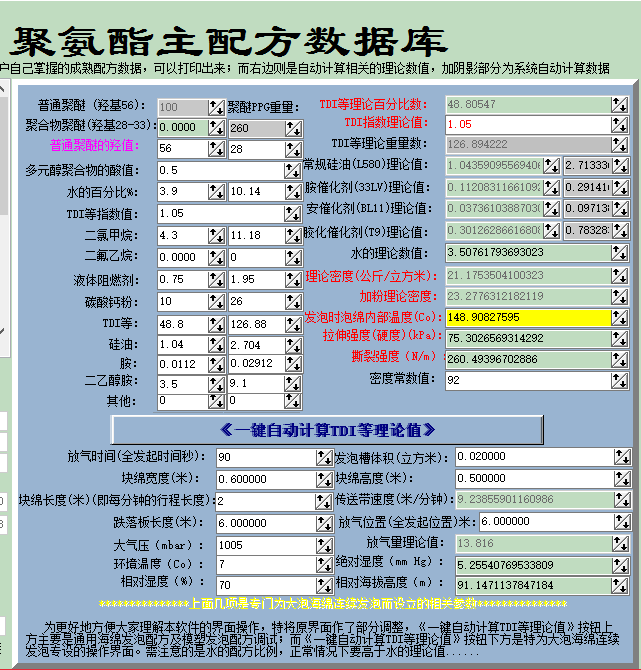641x670 pixels.
Task: Click stepper for yellow 发泡时泡绵内部温度 field
Action: pos(619,317)
